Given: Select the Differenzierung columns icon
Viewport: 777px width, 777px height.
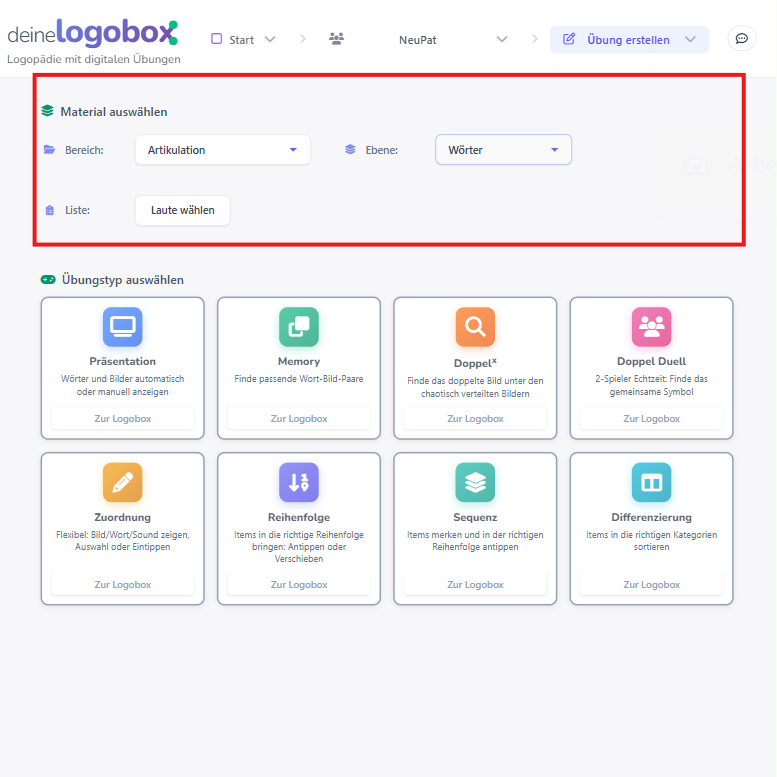Looking at the screenshot, I should tap(652, 482).
